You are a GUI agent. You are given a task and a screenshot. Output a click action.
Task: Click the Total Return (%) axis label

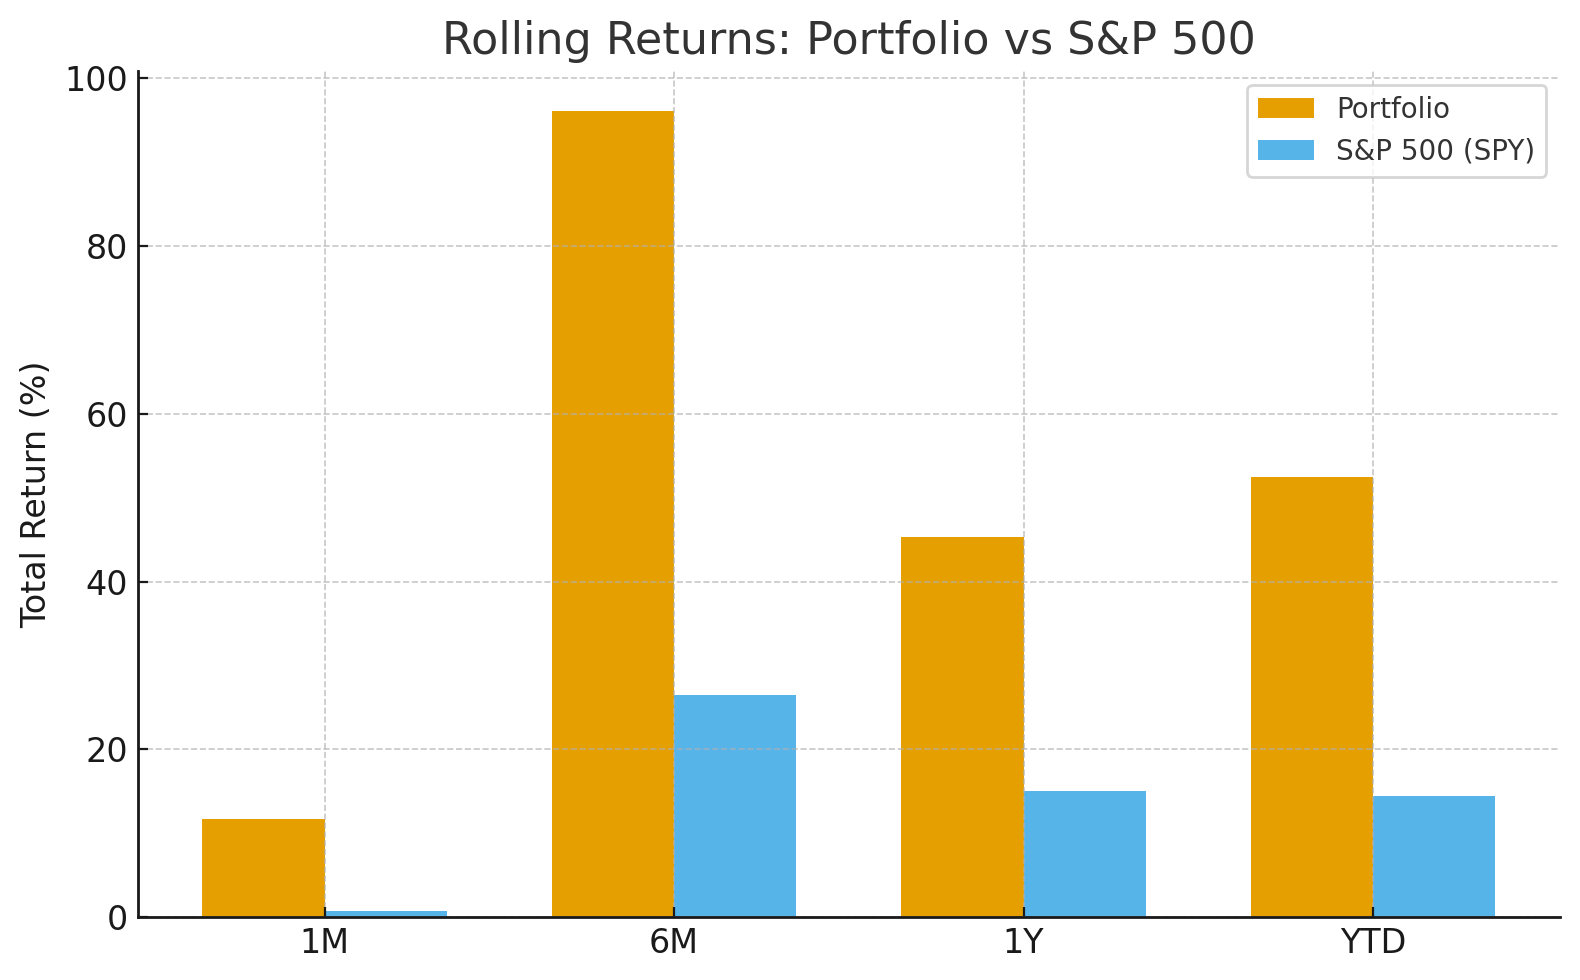35,495
